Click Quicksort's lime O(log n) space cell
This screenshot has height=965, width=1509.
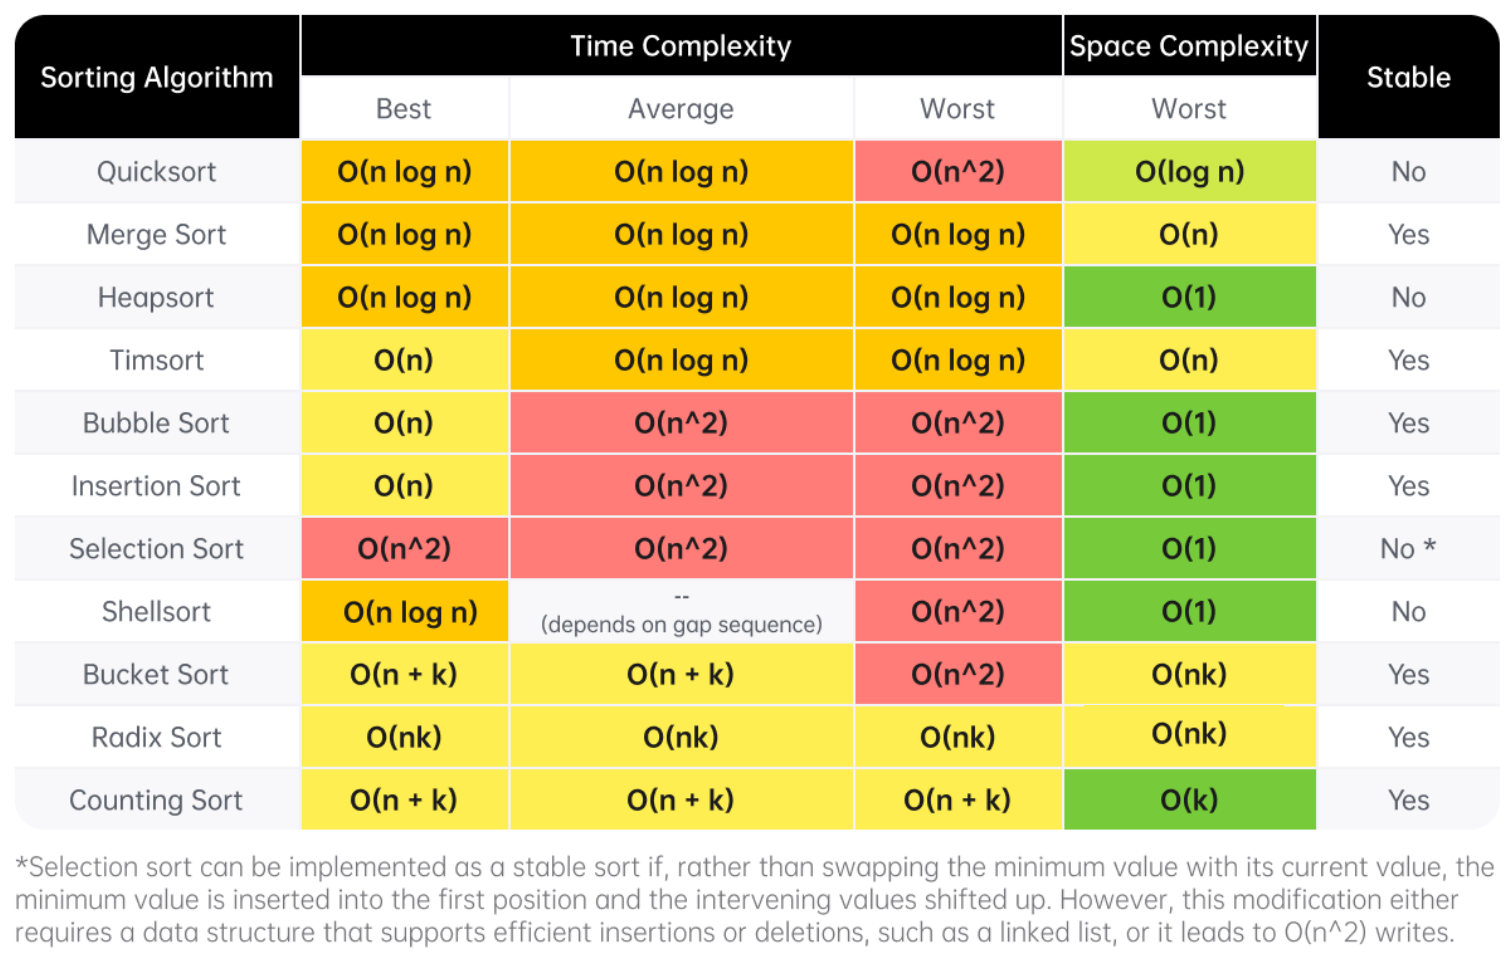(1189, 172)
